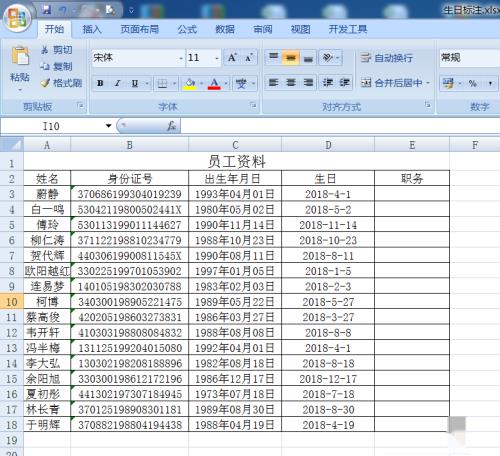Viewport: 500px width, 456px height.
Task: Select the merged title cell 员工资料
Action: pyautogui.click(x=237, y=162)
